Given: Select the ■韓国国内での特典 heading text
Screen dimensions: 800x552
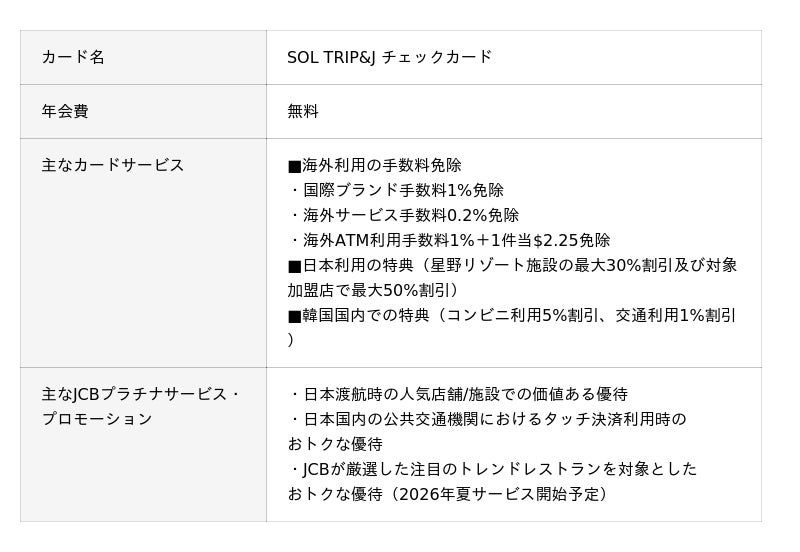Looking at the screenshot, I should tap(353, 315).
